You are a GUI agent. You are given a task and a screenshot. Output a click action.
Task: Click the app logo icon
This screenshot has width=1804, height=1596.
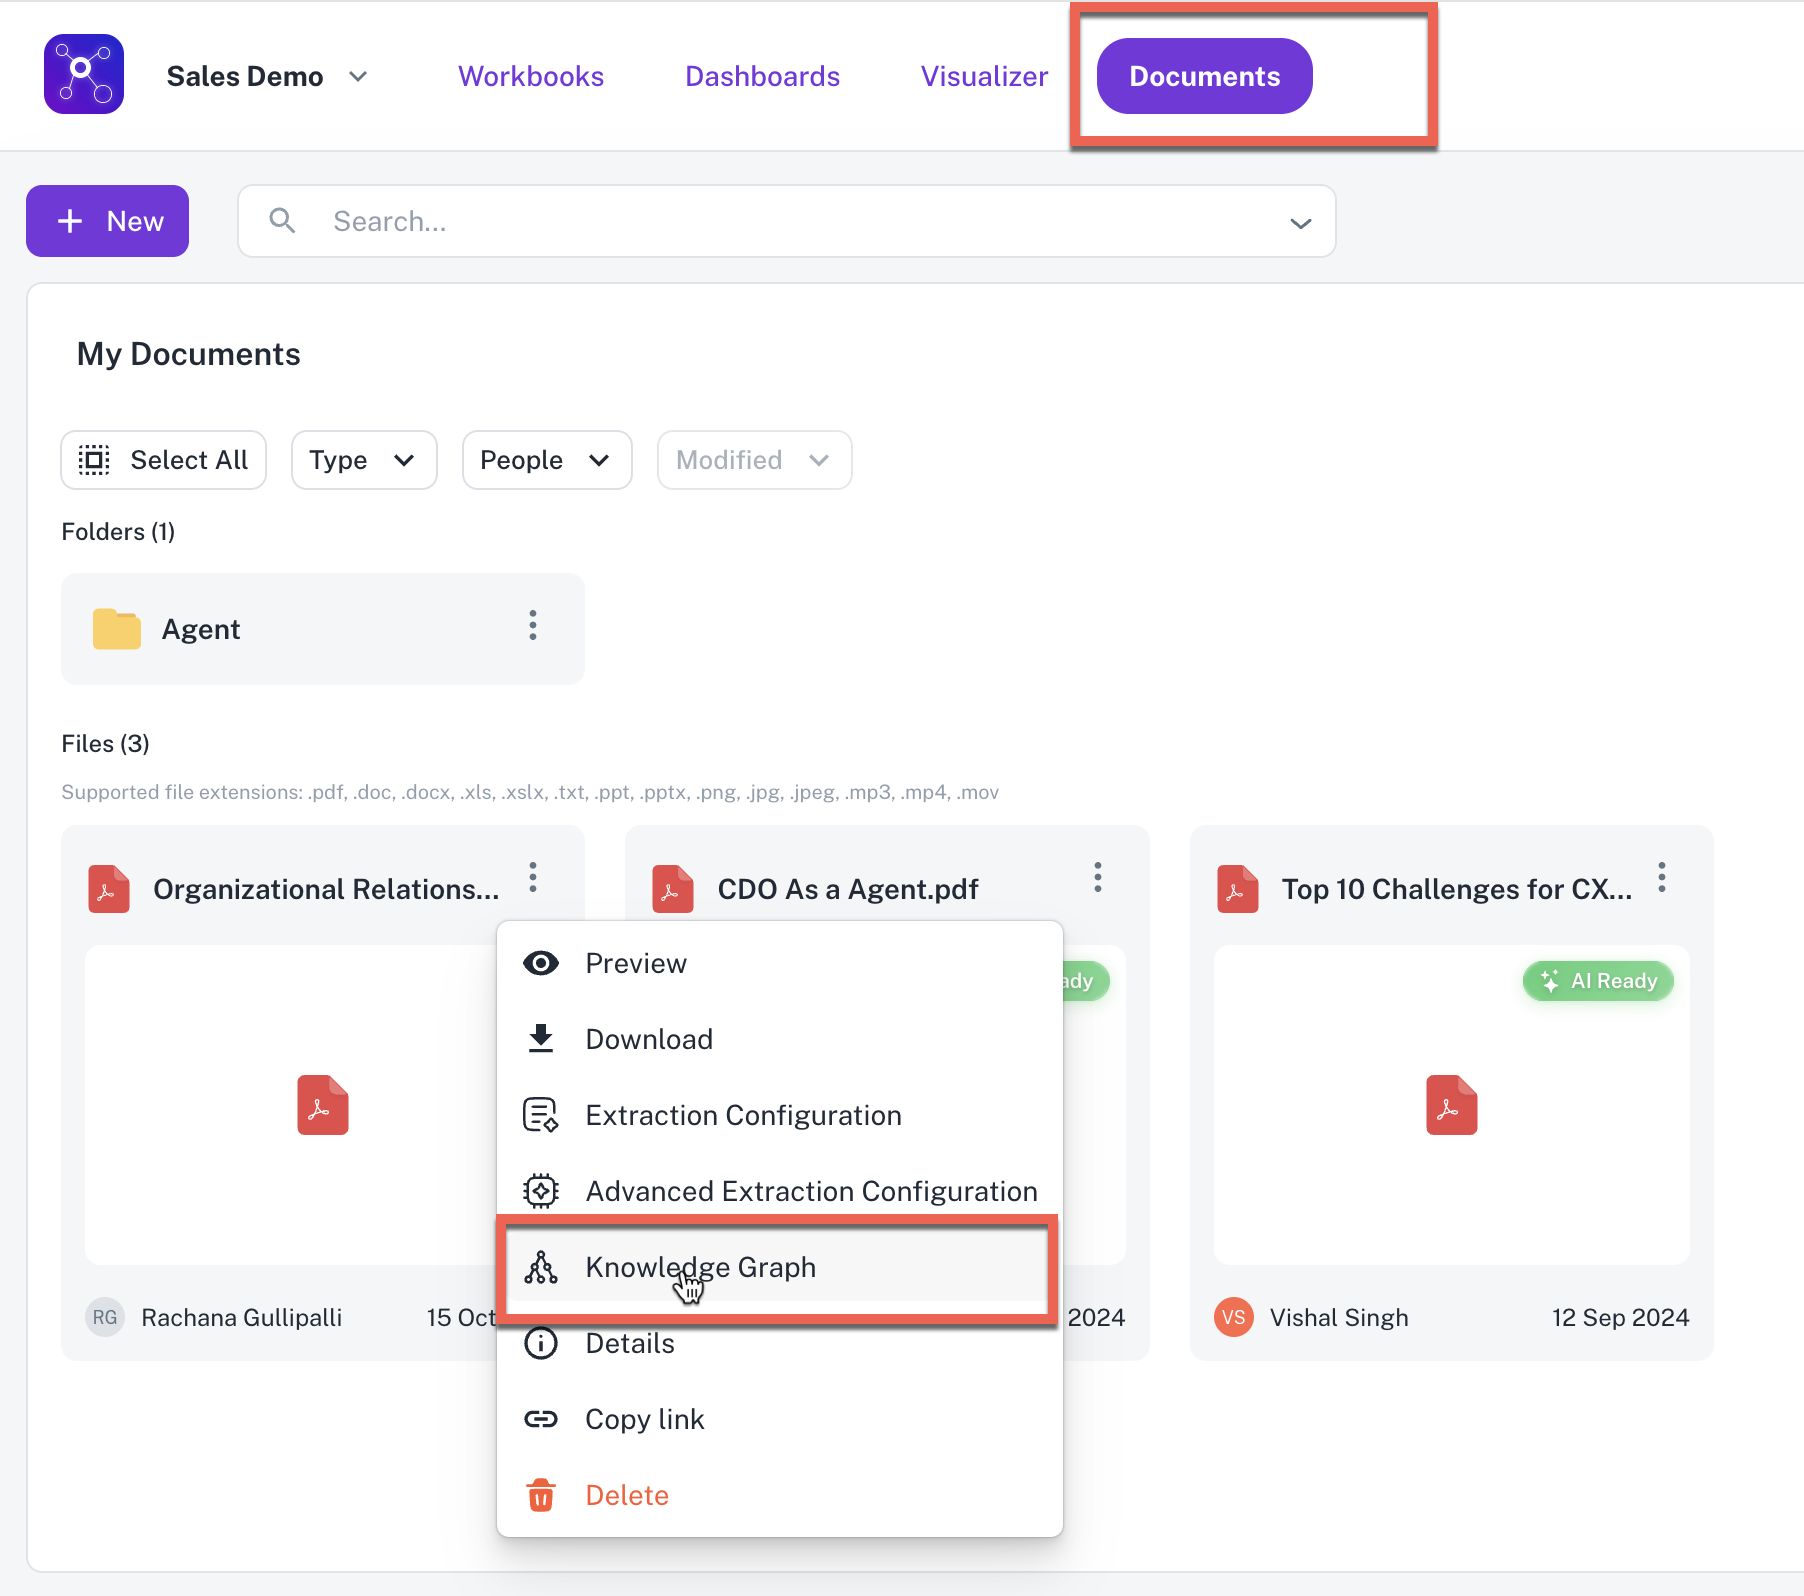(x=84, y=75)
